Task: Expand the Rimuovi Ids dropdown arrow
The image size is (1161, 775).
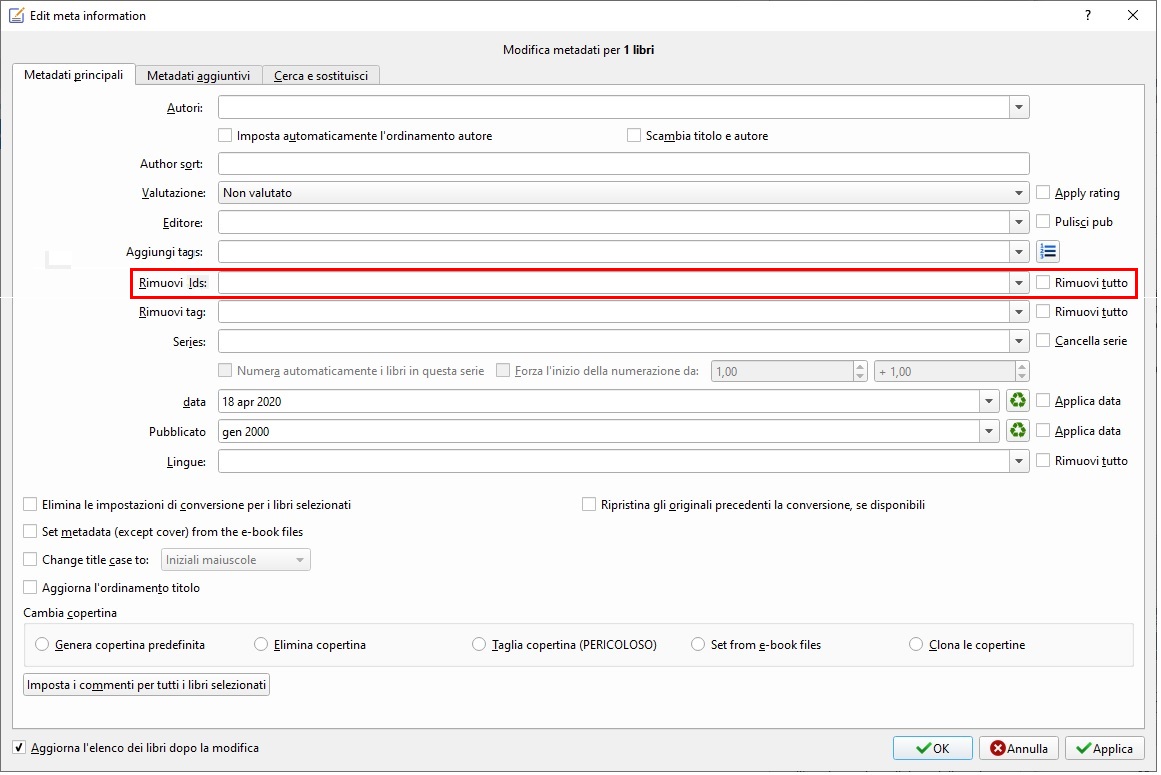Action: click(x=1019, y=283)
